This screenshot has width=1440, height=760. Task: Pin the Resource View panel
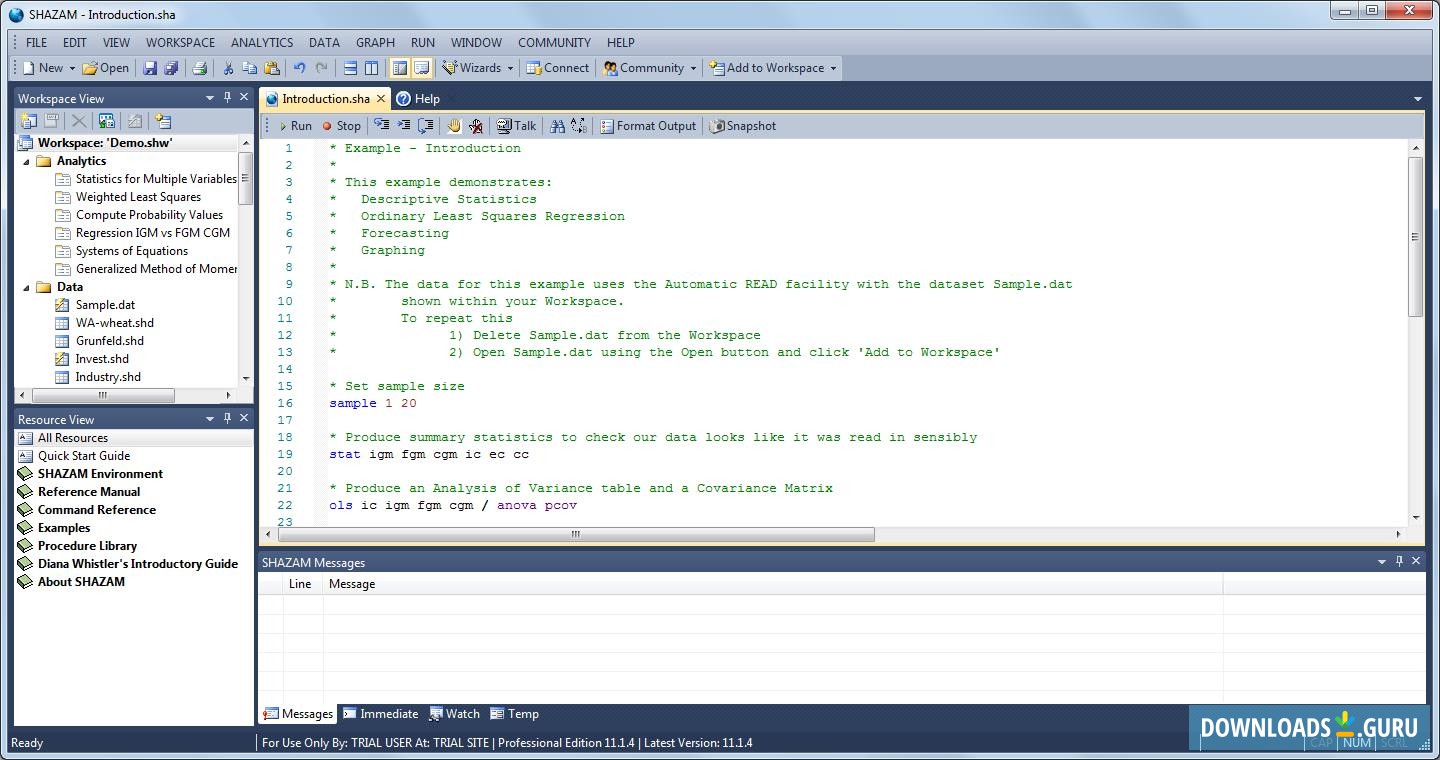pos(227,419)
